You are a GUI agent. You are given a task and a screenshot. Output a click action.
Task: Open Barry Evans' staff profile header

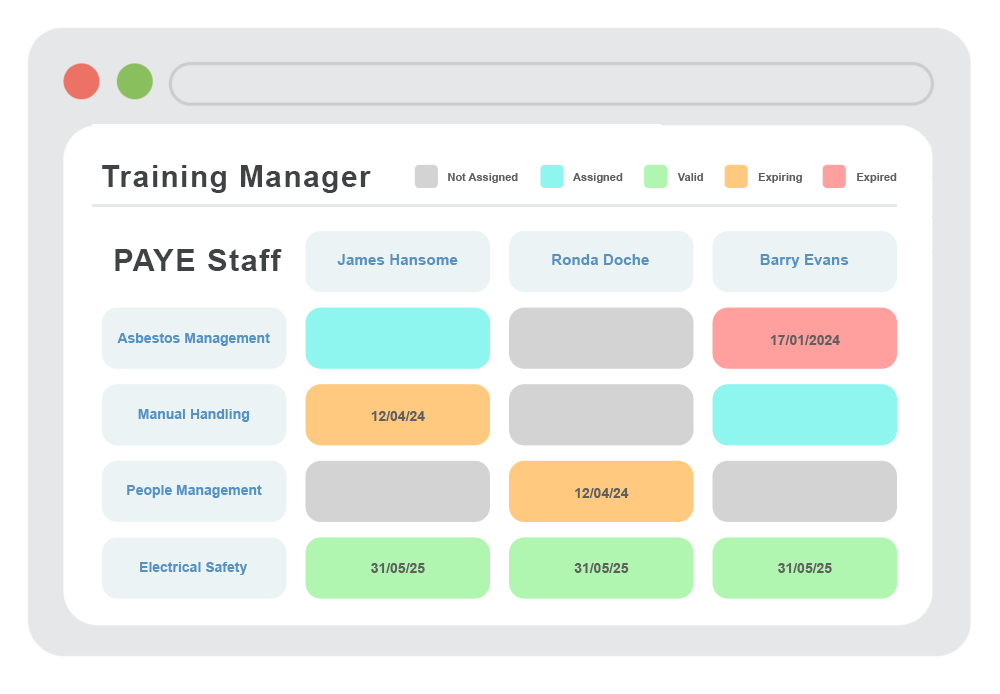[x=804, y=260]
